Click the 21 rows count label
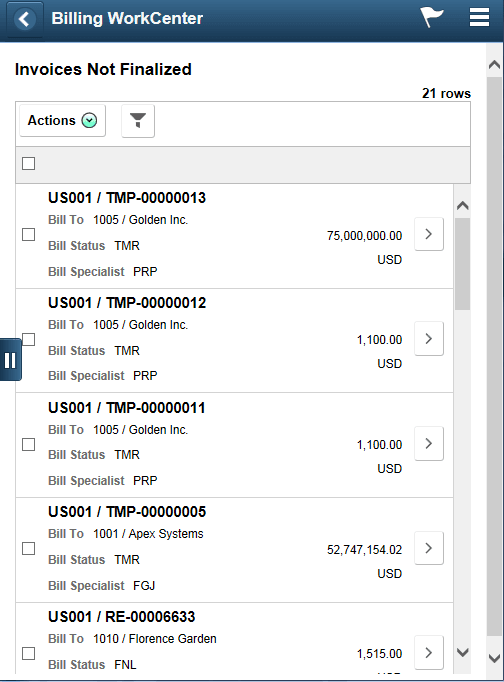504x682 pixels. click(446, 93)
